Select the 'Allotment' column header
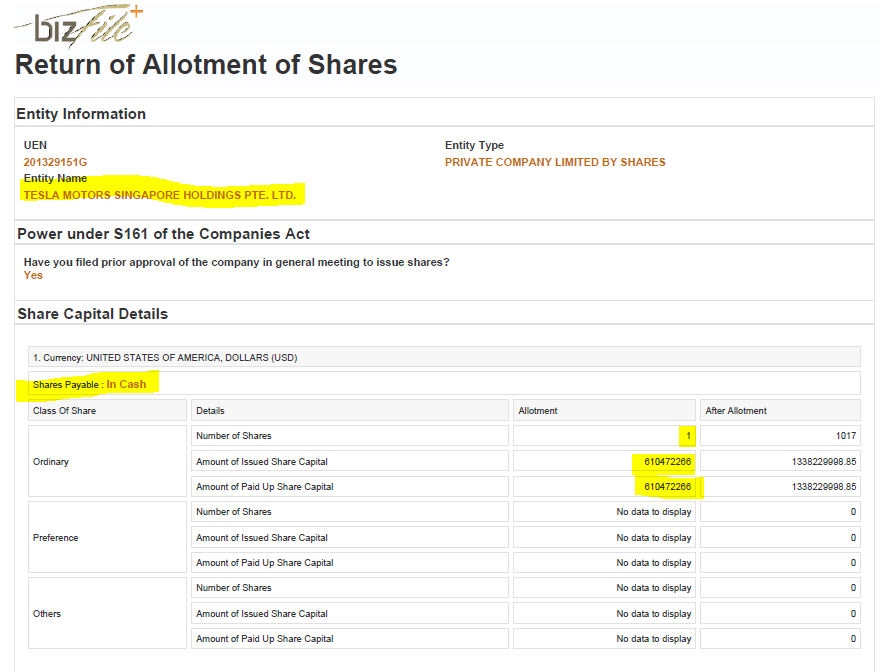Viewport: 893px width, 672px height. click(604, 411)
